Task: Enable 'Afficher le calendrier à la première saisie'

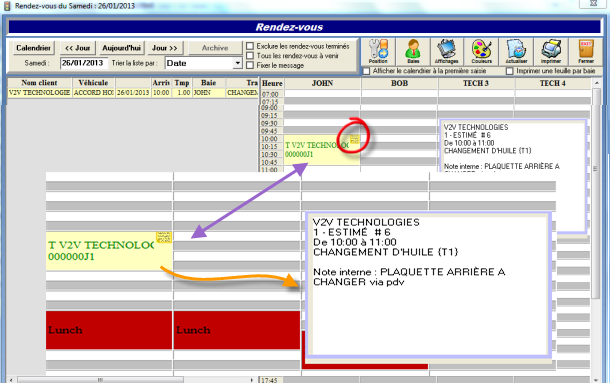Action: tap(366, 71)
